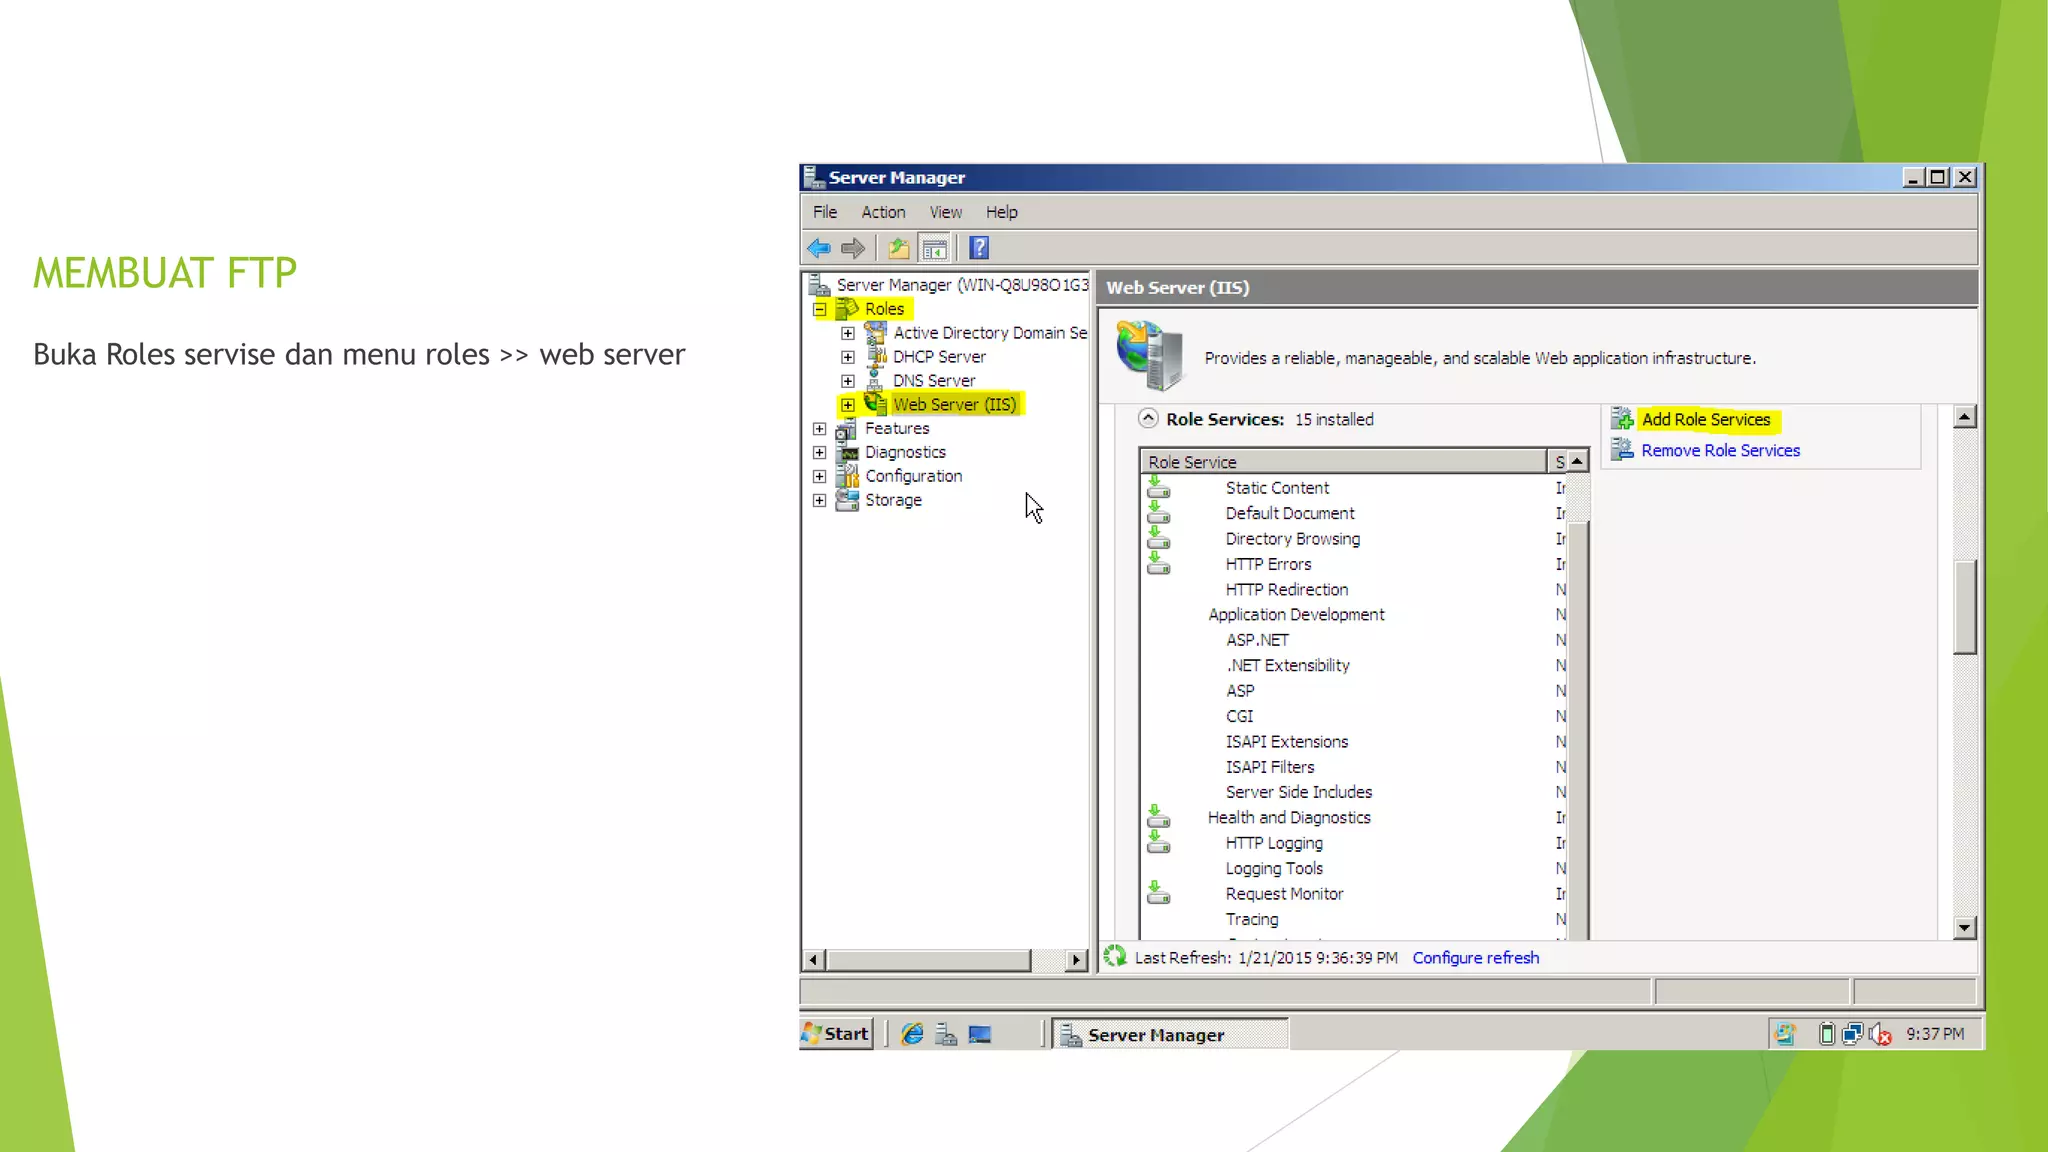Click the Logging Tools row
2048x1152 pixels.
1355,868
